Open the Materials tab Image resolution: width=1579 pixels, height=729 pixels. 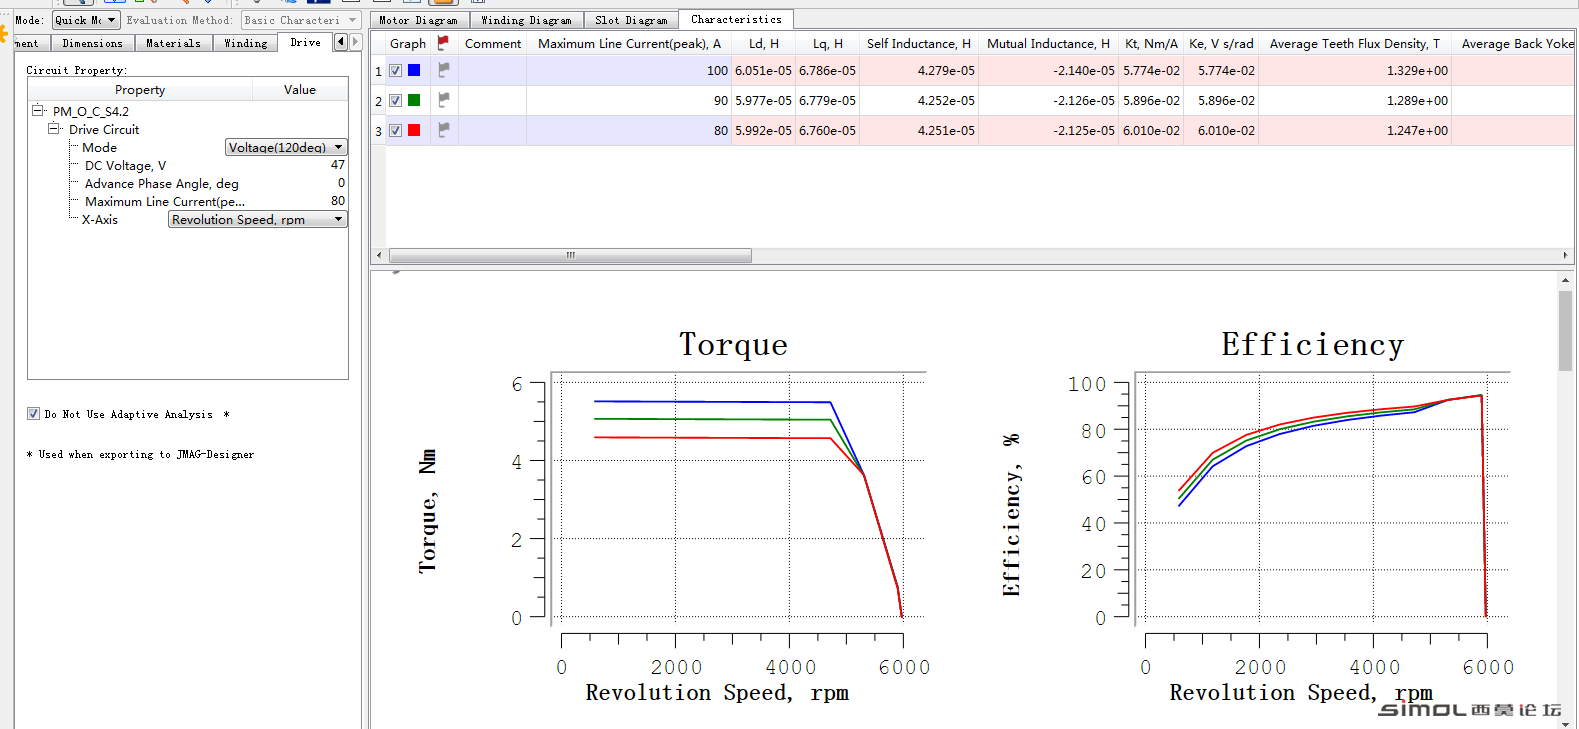point(174,43)
